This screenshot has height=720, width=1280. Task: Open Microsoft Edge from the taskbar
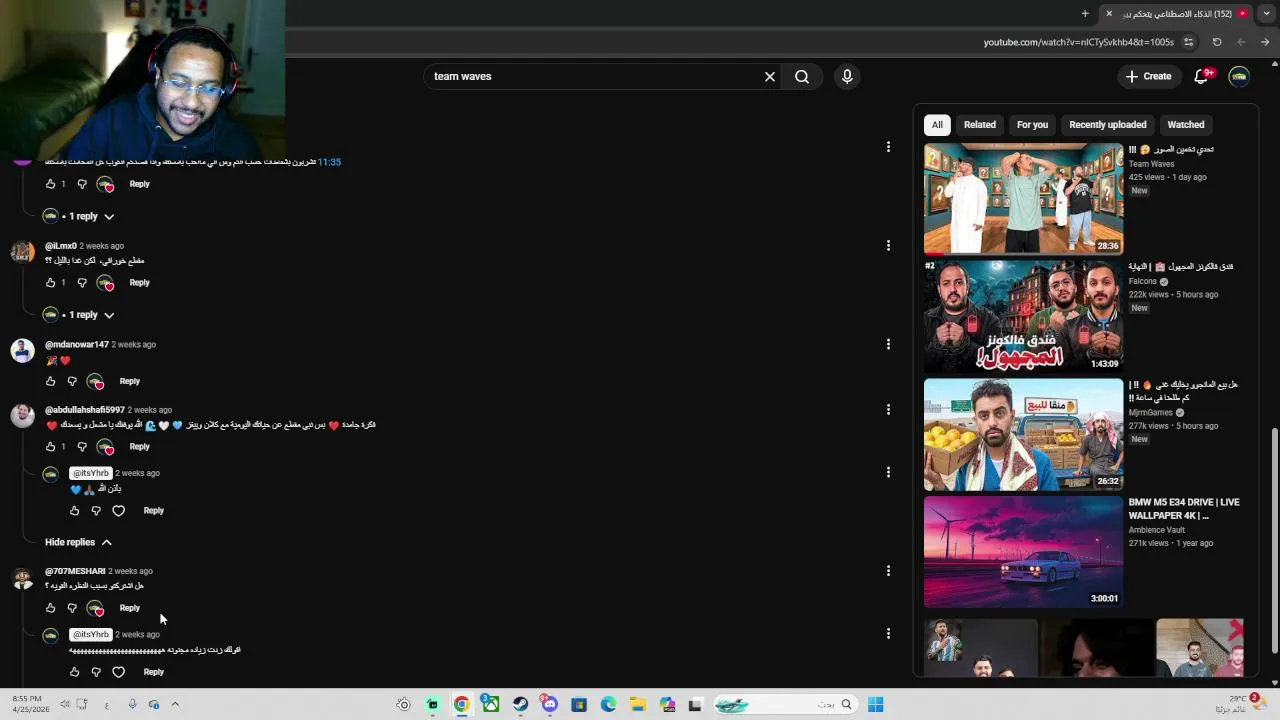point(608,704)
